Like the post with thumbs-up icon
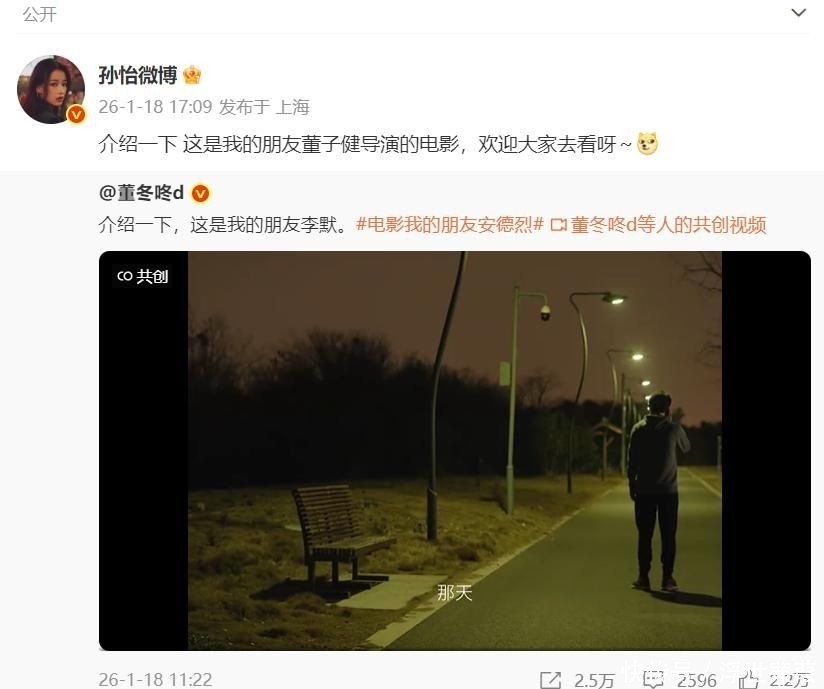This screenshot has height=689, width=824. coord(748,680)
